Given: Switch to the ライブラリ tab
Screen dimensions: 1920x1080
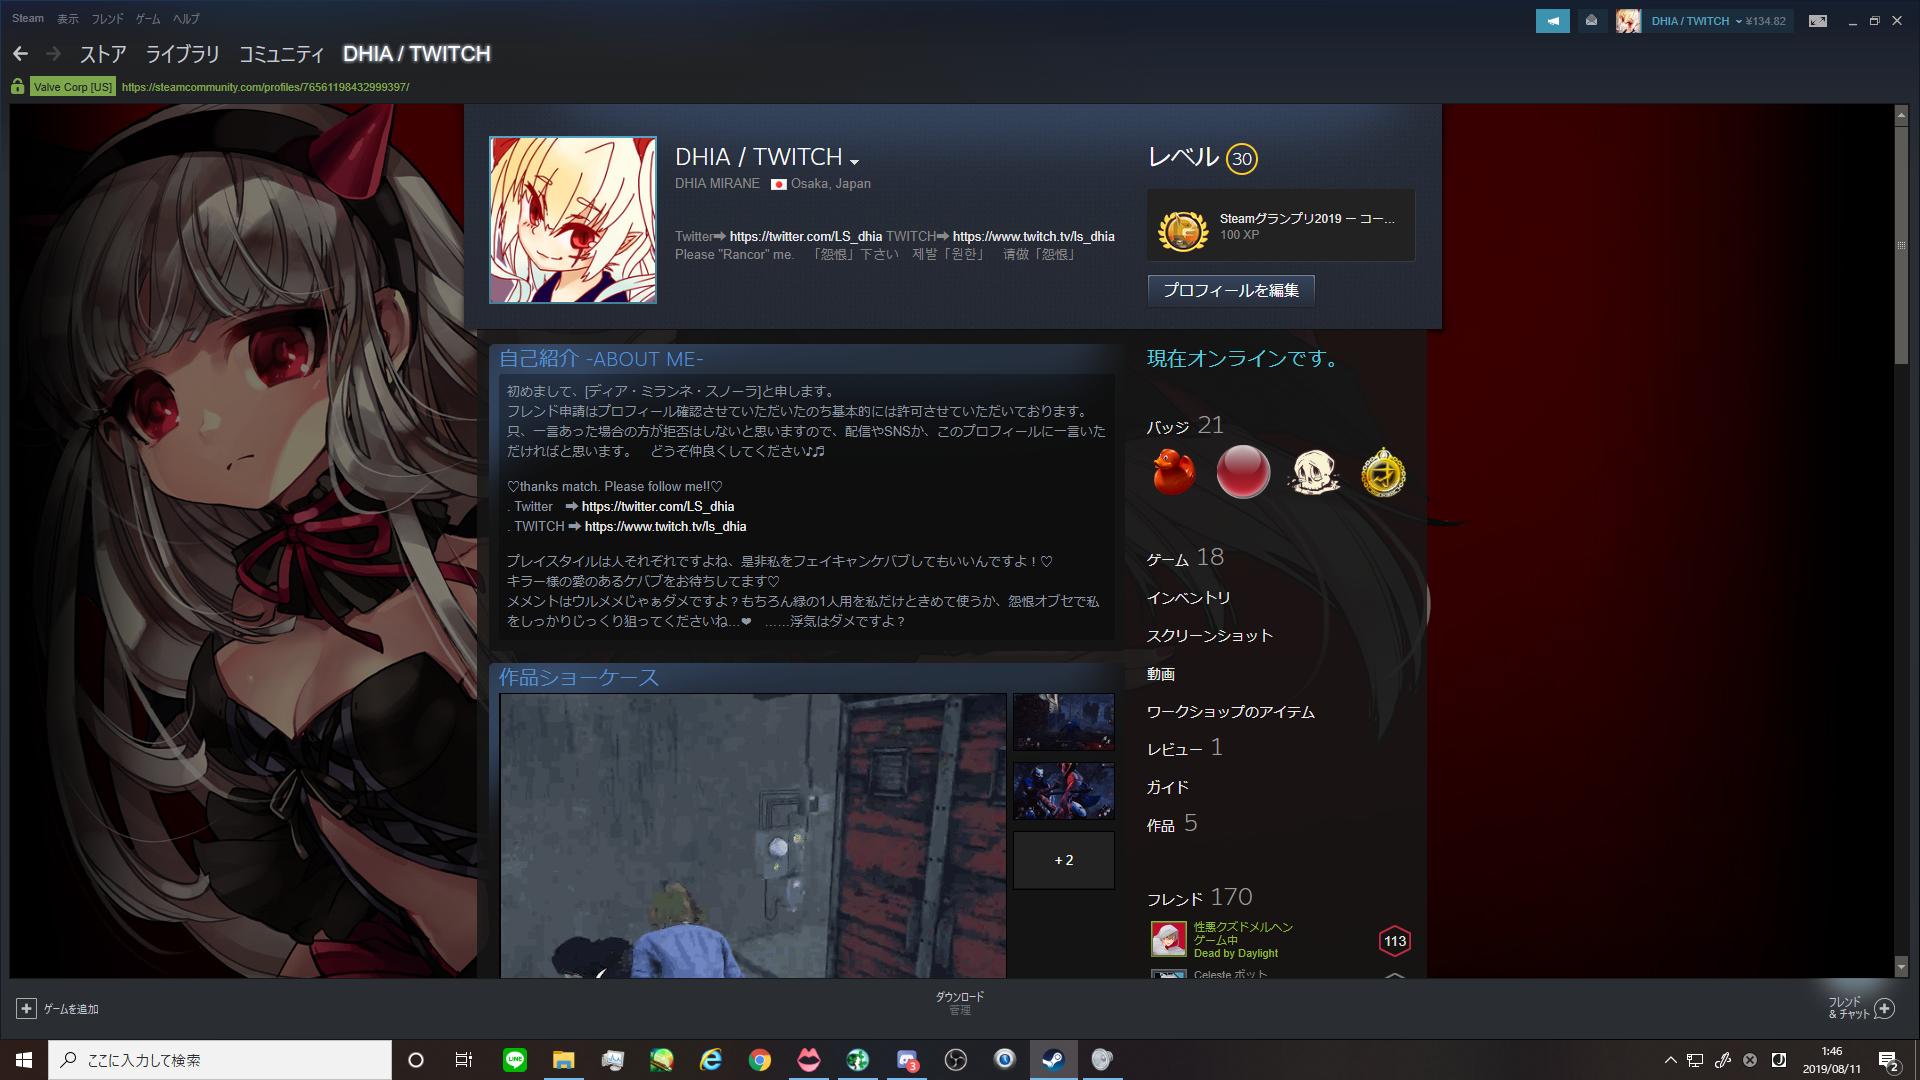Looking at the screenshot, I should [183, 54].
